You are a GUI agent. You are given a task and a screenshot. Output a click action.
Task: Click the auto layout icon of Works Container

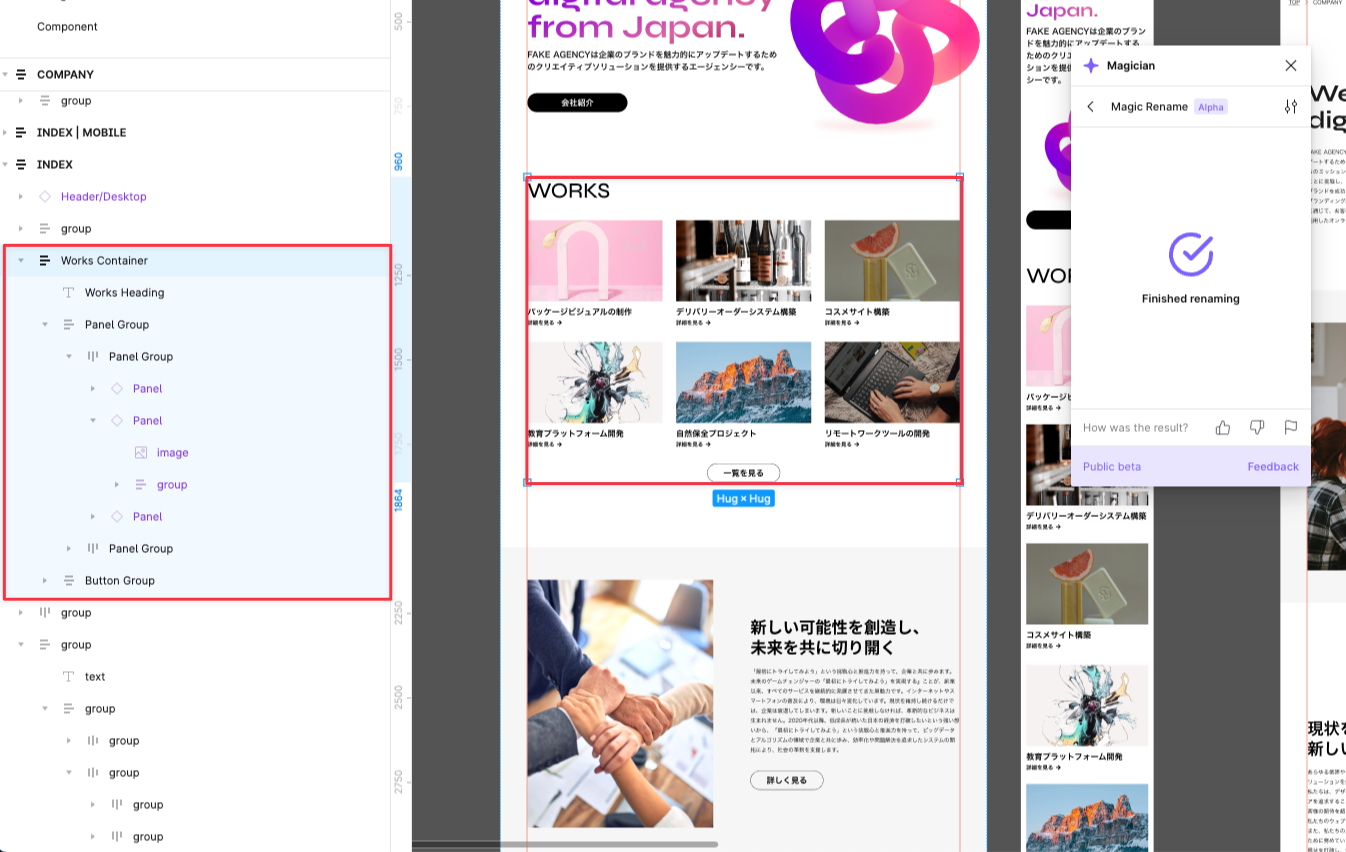click(45, 260)
